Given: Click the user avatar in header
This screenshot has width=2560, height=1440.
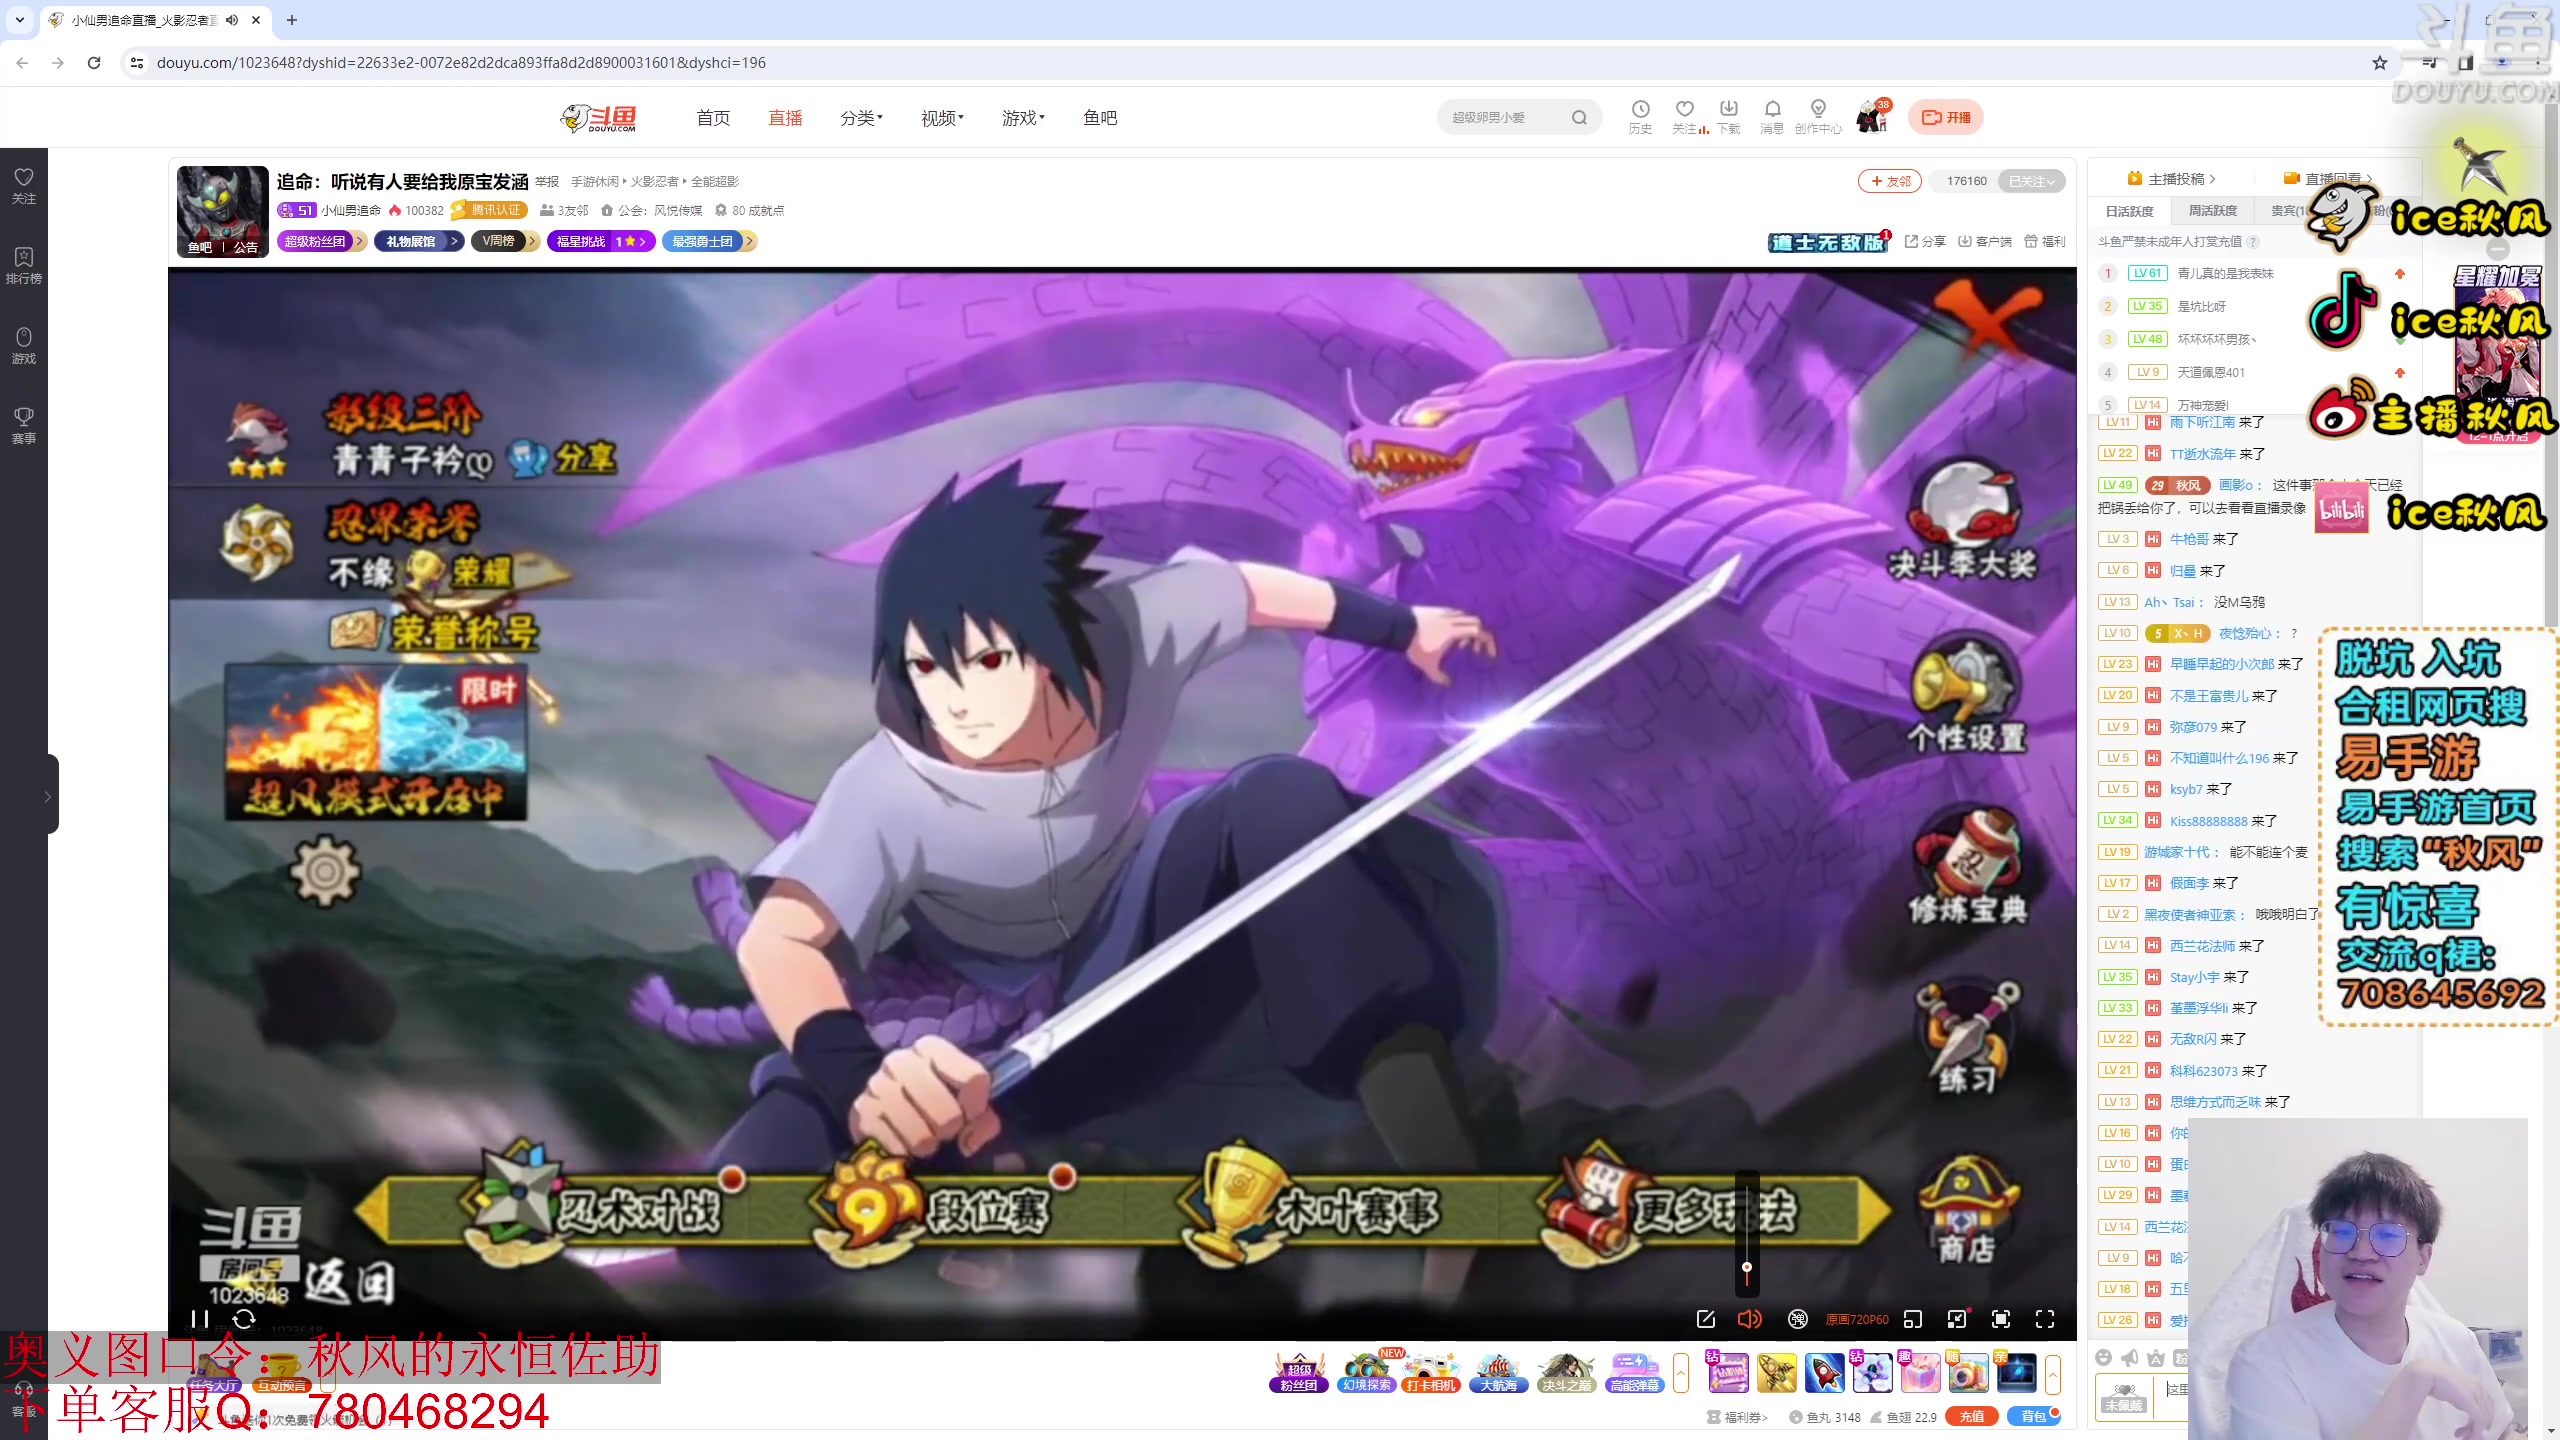Looking at the screenshot, I should pos(1871,117).
